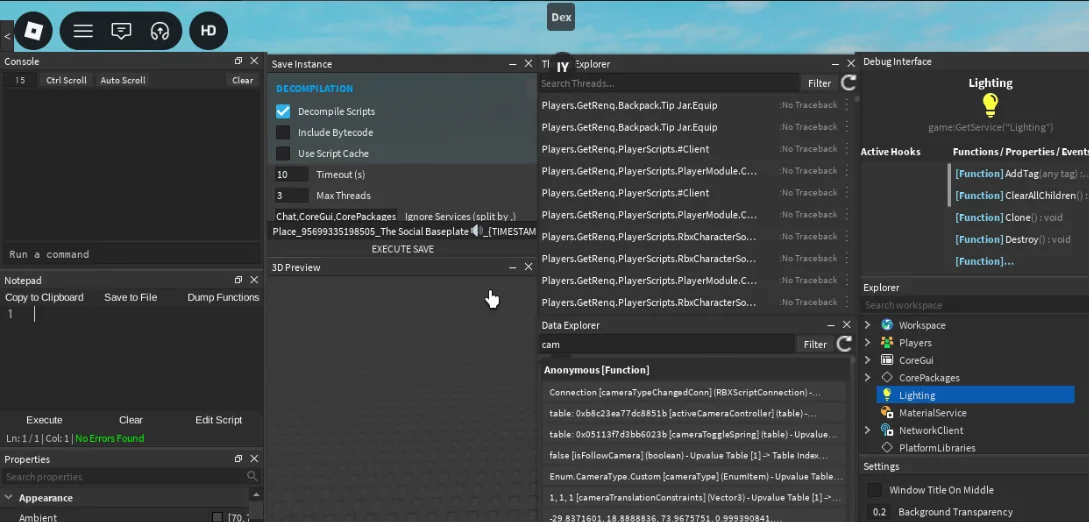The image size is (1089, 522).
Task: Click Background Transparency value field
Action: (x=880, y=512)
